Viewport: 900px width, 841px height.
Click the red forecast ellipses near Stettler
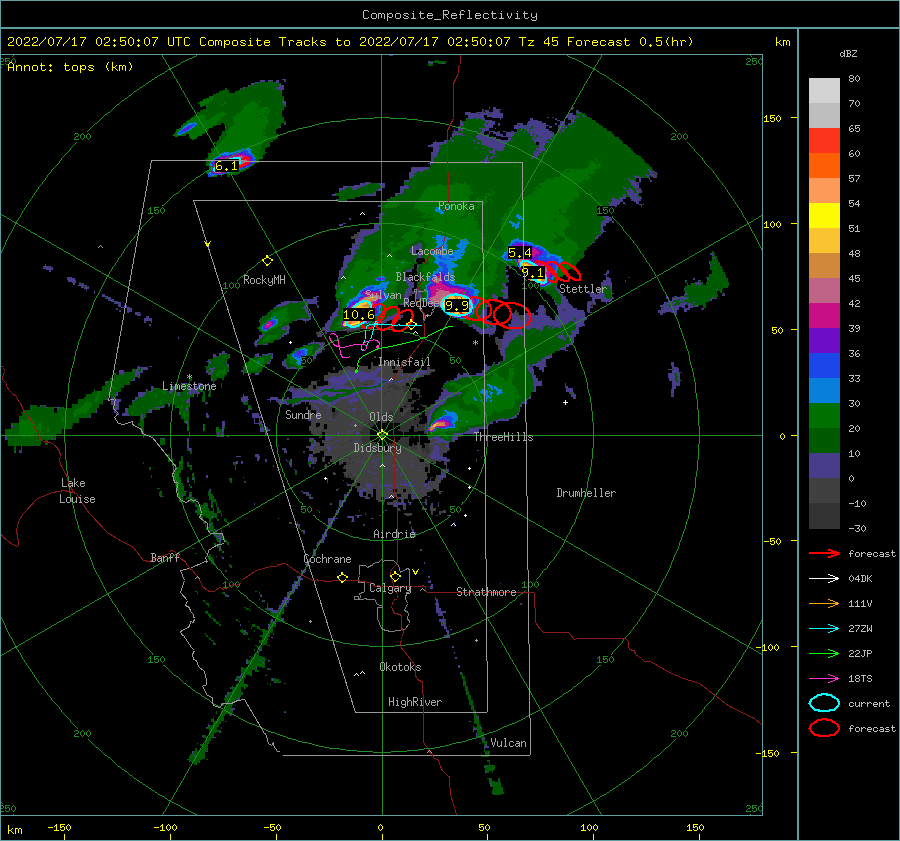[560, 271]
